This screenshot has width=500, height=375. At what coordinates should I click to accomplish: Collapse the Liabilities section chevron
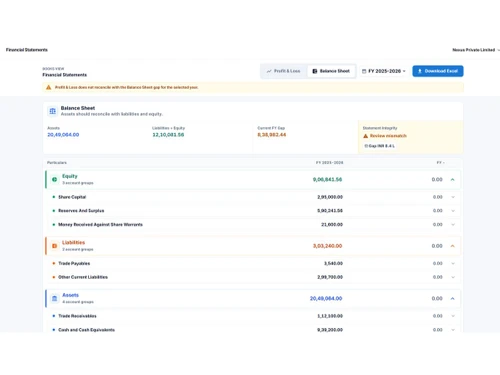pyautogui.click(x=452, y=246)
